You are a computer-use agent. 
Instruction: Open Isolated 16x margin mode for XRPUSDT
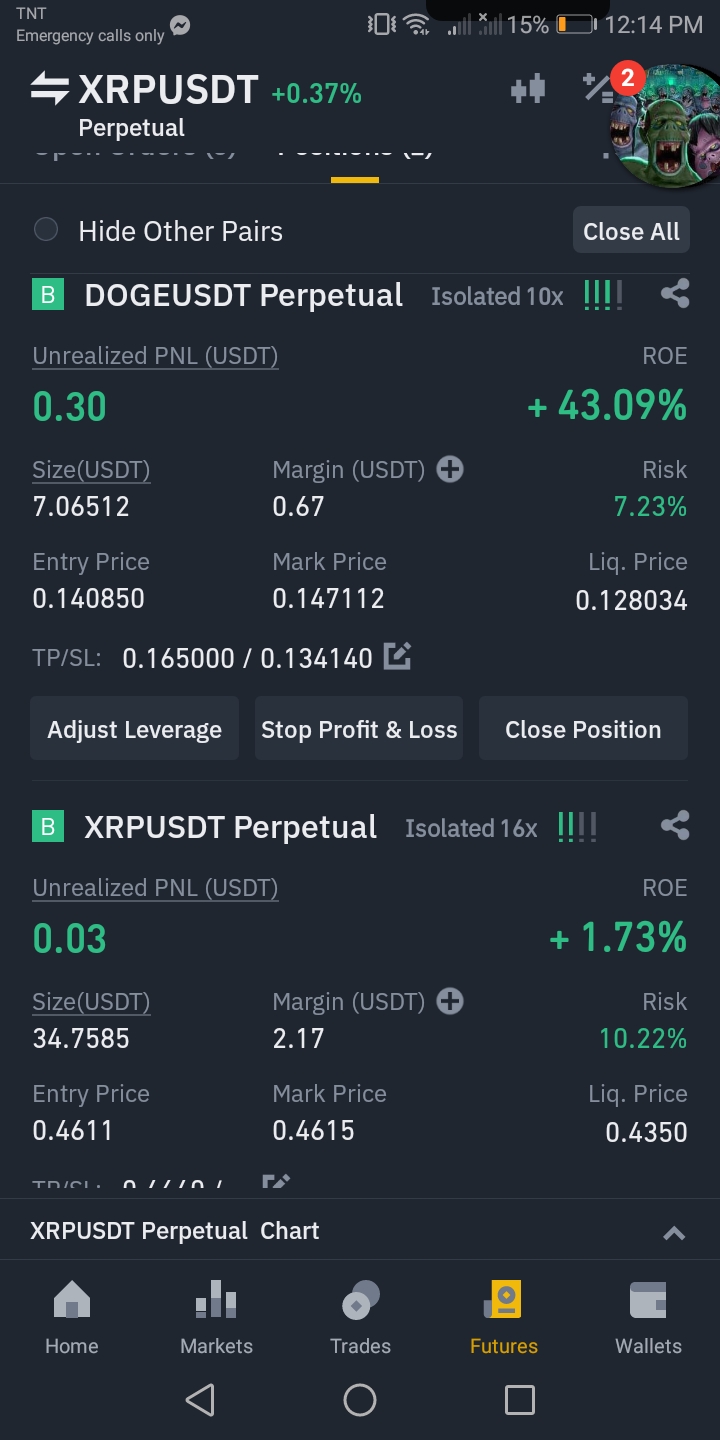click(471, 828)
